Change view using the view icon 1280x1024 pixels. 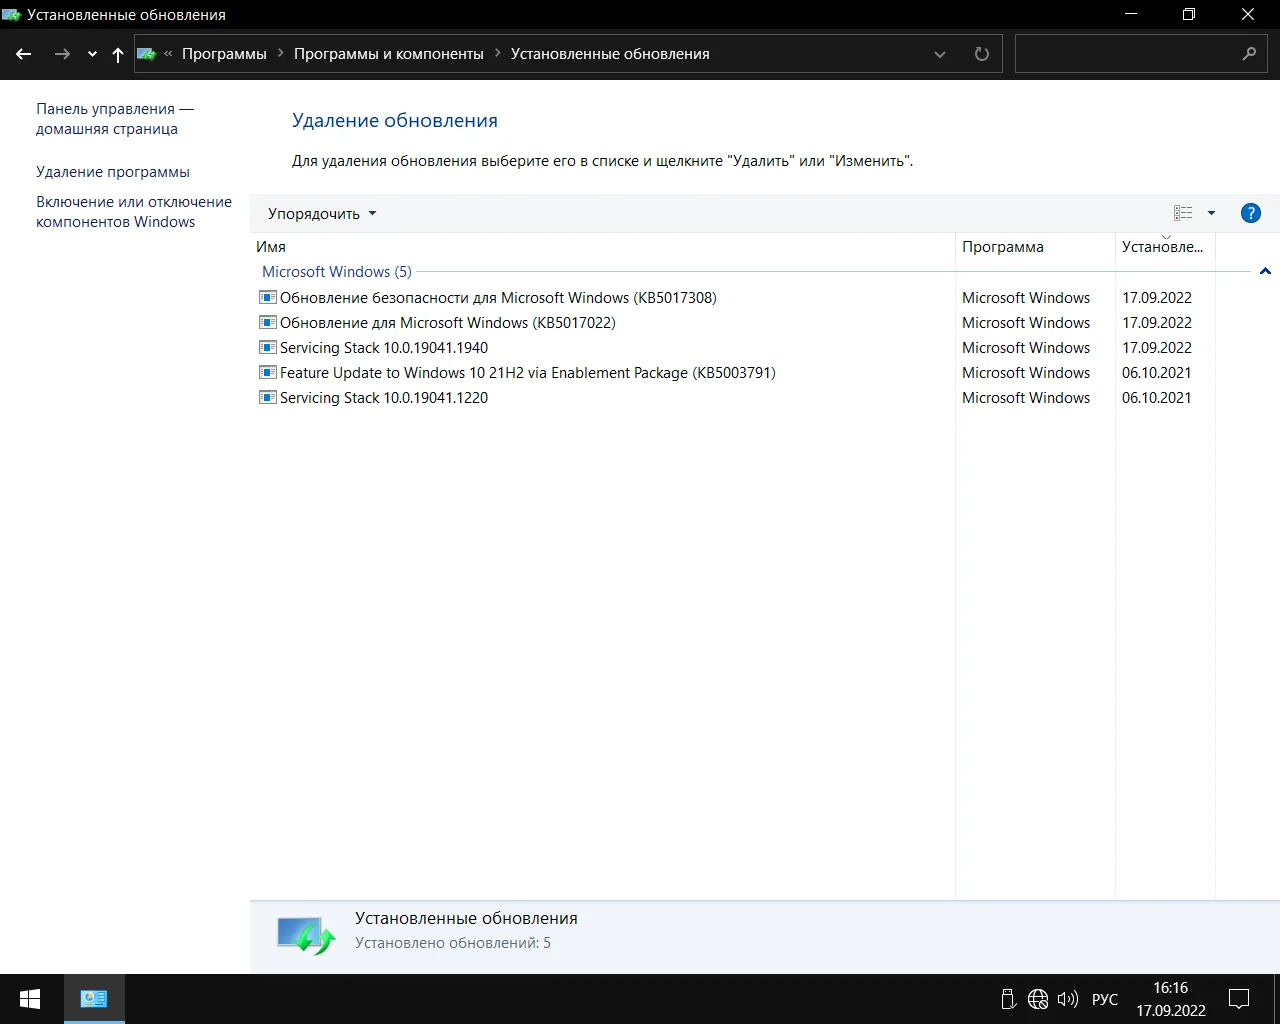[x=1183, y=213]
